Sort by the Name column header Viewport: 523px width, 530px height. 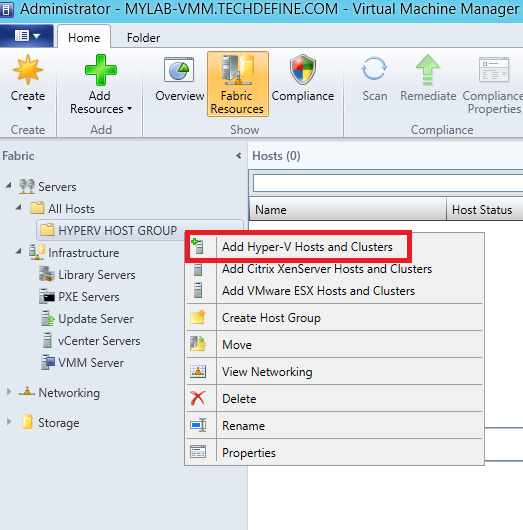pos(348,209)
